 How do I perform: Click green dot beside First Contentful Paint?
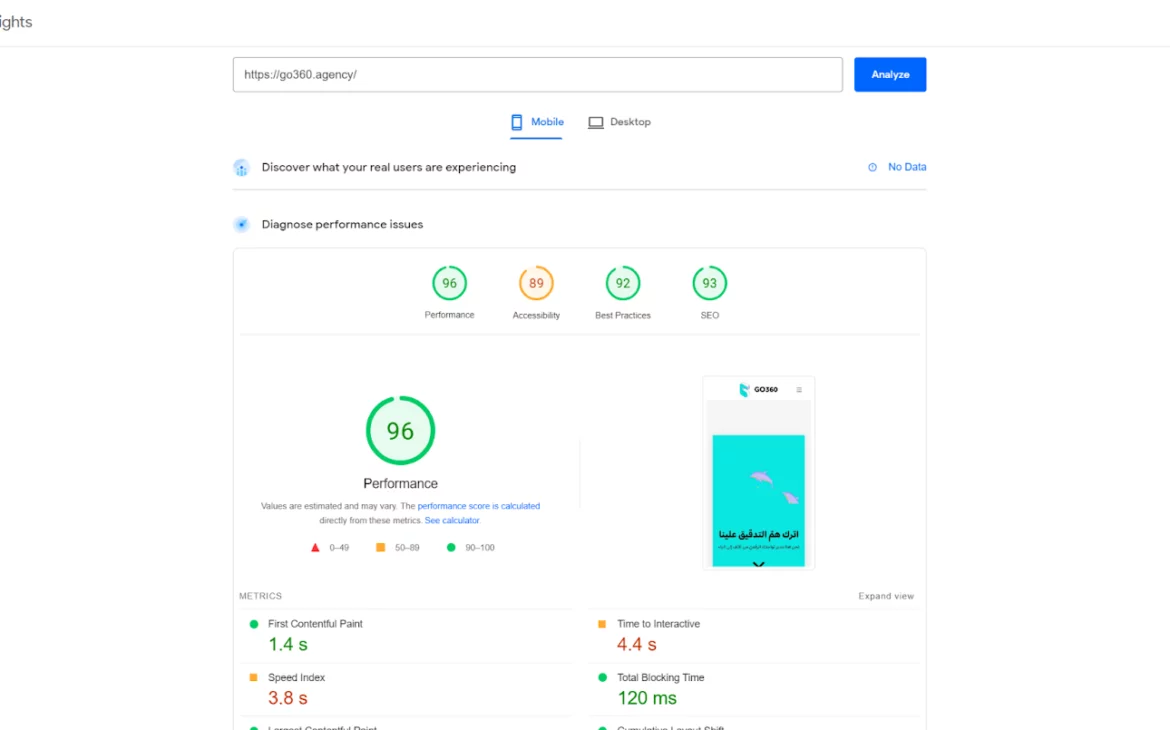point(254,624)
